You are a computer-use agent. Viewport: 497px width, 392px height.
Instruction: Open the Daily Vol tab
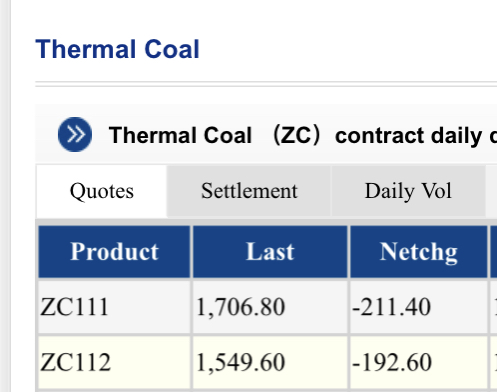[x=408, y=191]
